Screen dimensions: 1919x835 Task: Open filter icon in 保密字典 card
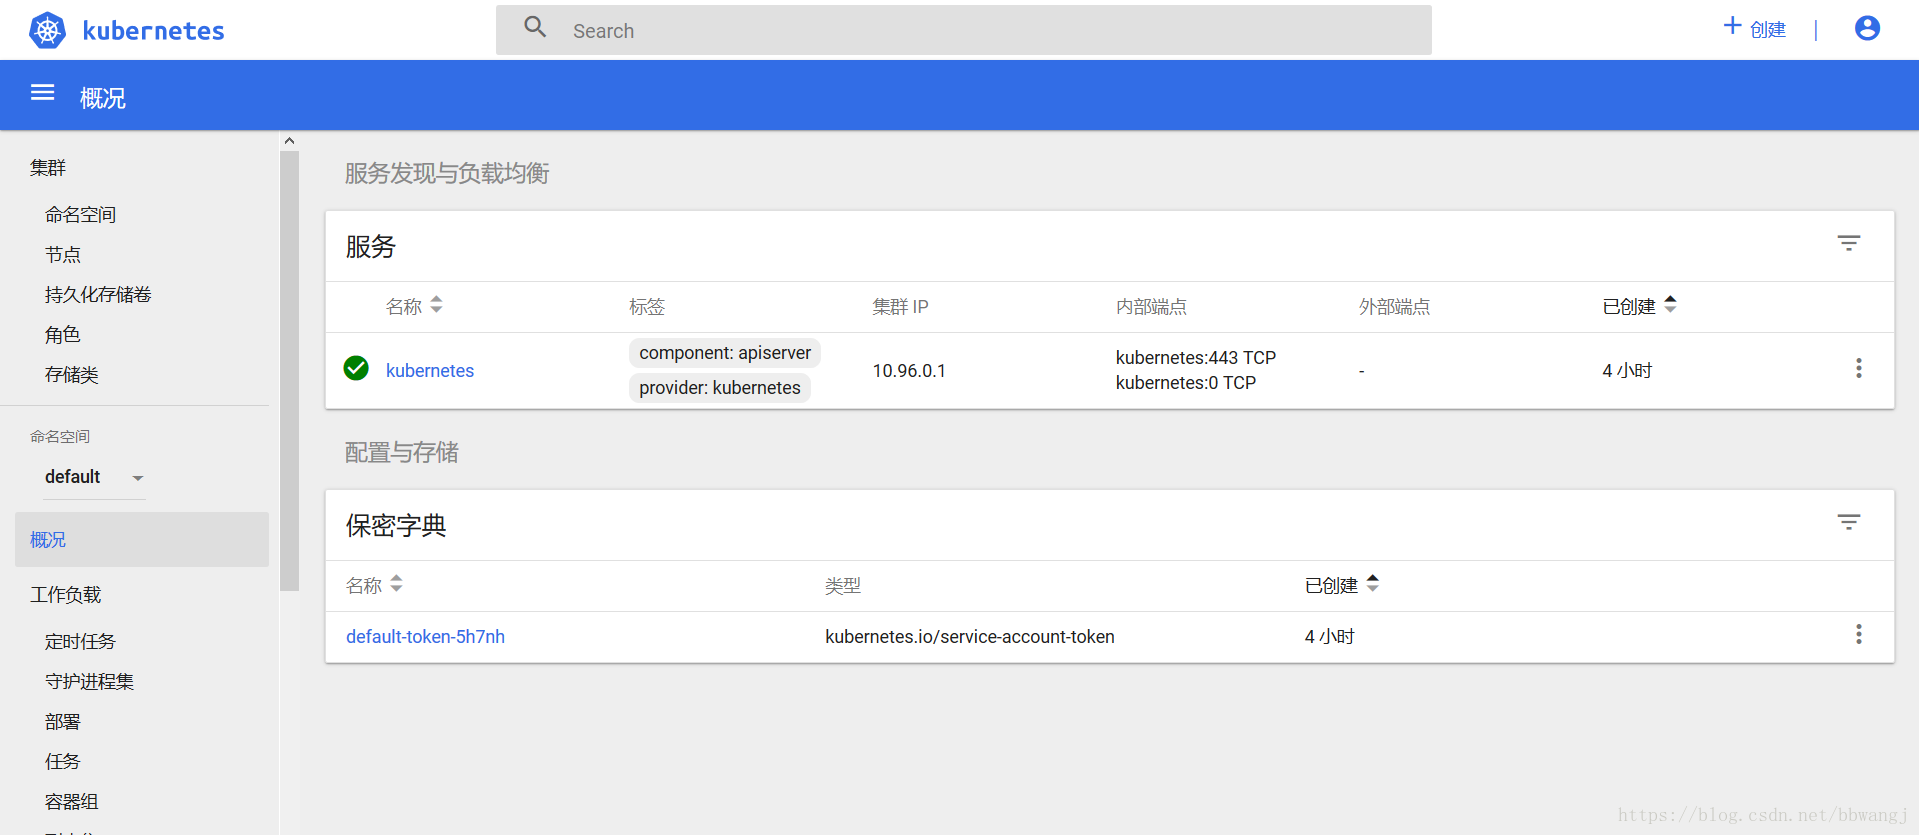click(x=1849, y=522)
